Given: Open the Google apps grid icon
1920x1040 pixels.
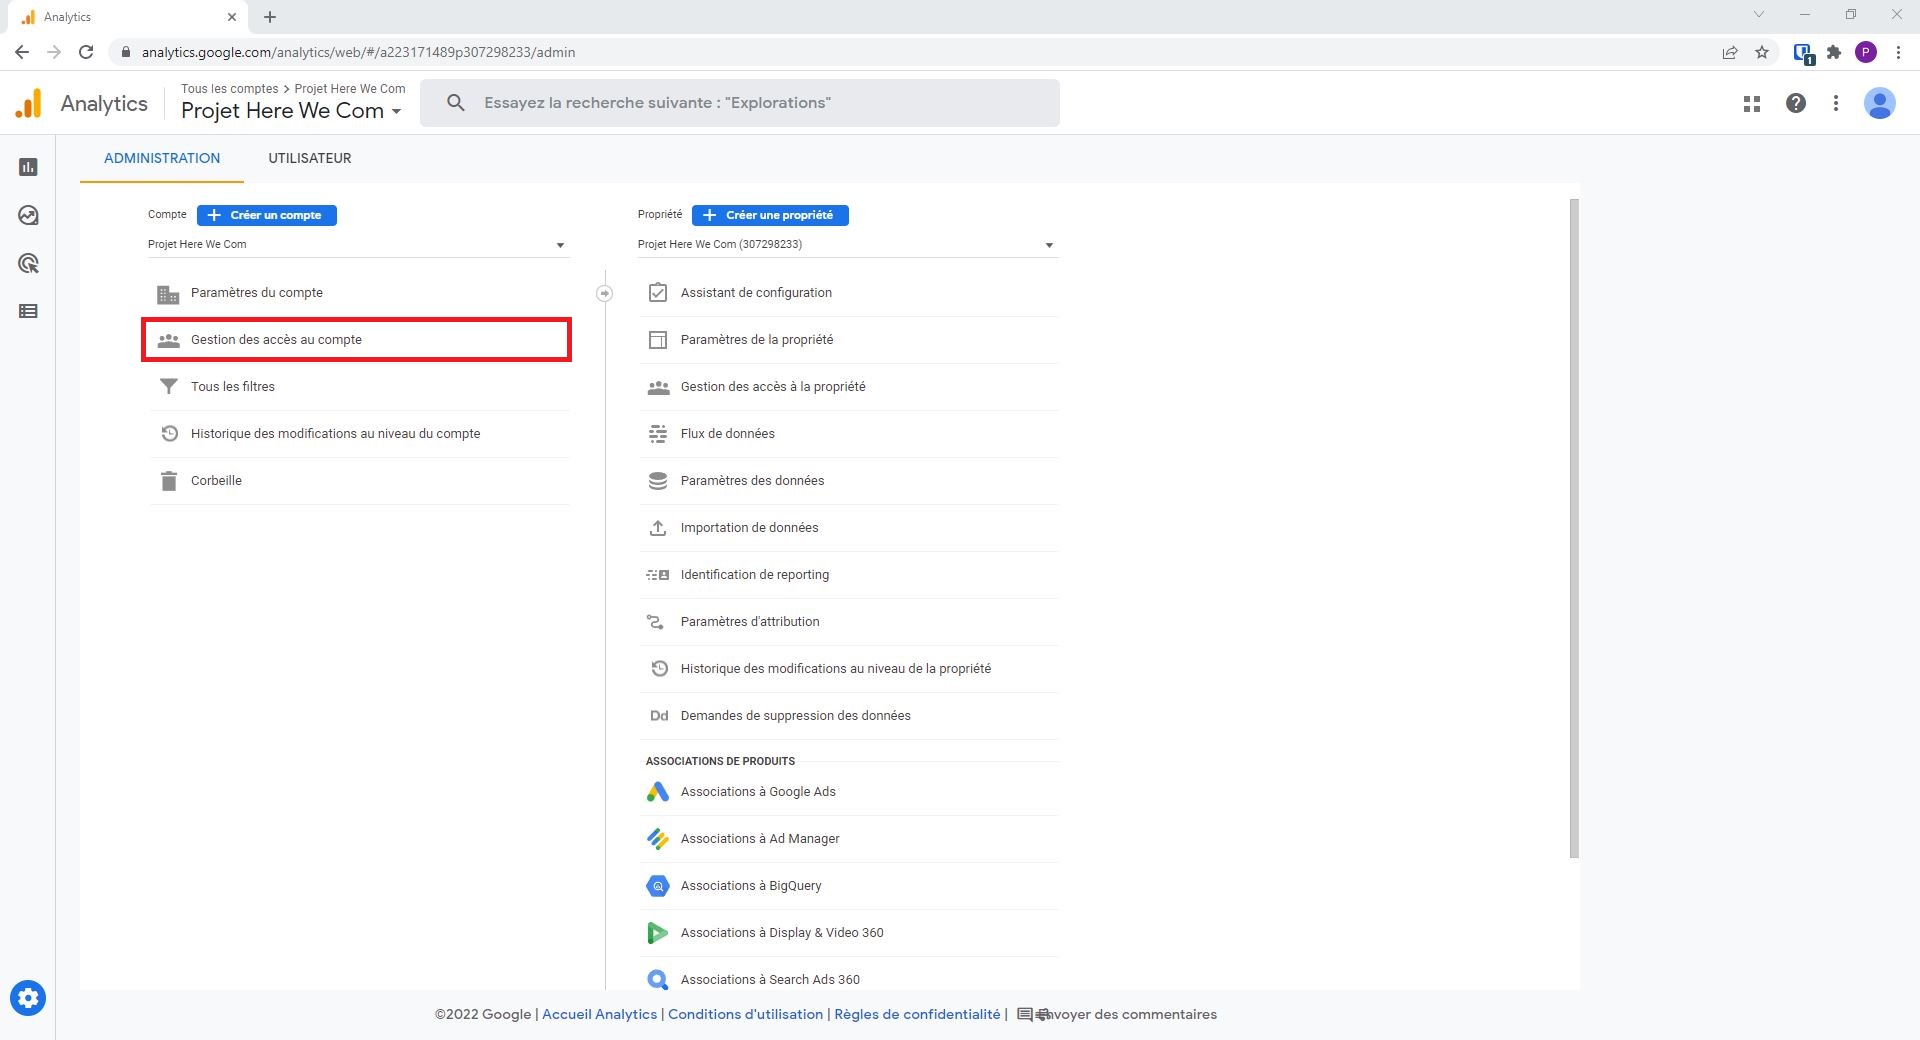Looking at the screenshot, I should pos(1752,103).
